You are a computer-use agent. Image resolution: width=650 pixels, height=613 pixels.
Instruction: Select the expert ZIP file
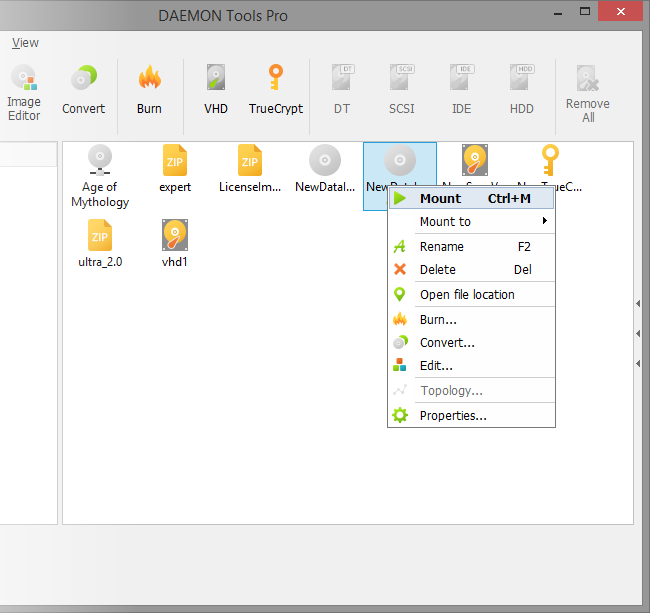point(175,169)
